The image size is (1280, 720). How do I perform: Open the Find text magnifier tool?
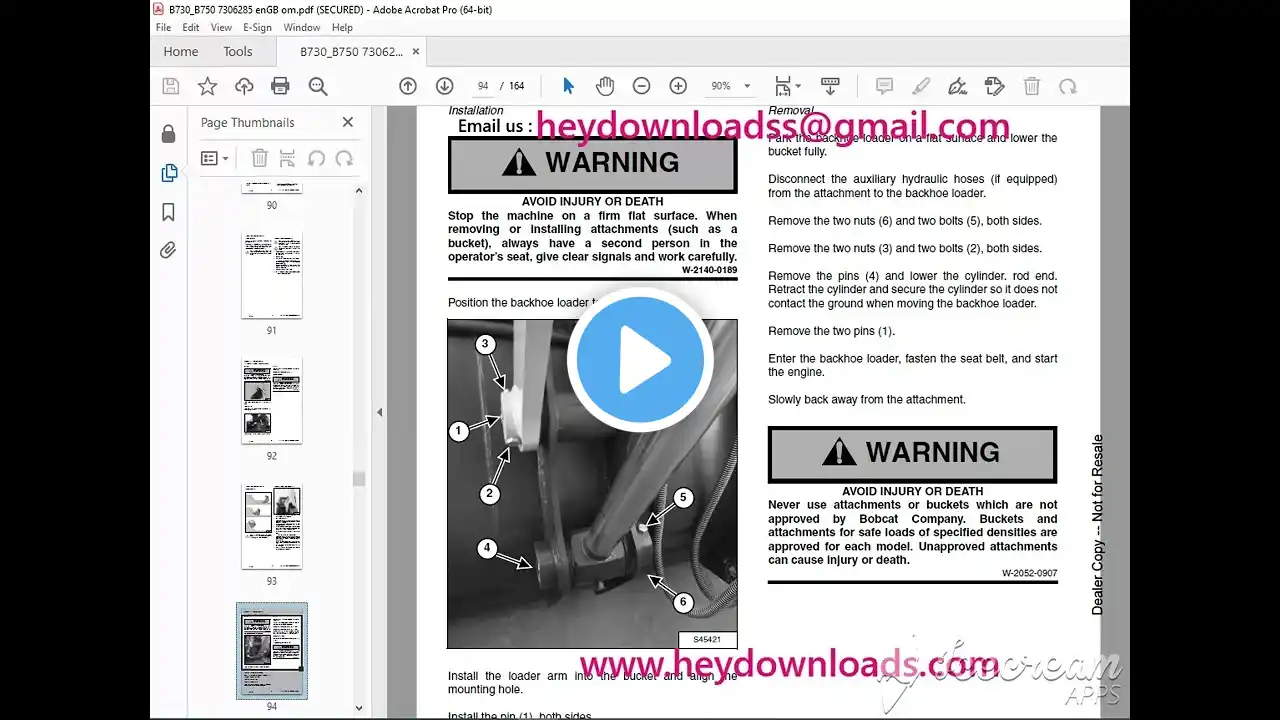coord(318,86)
